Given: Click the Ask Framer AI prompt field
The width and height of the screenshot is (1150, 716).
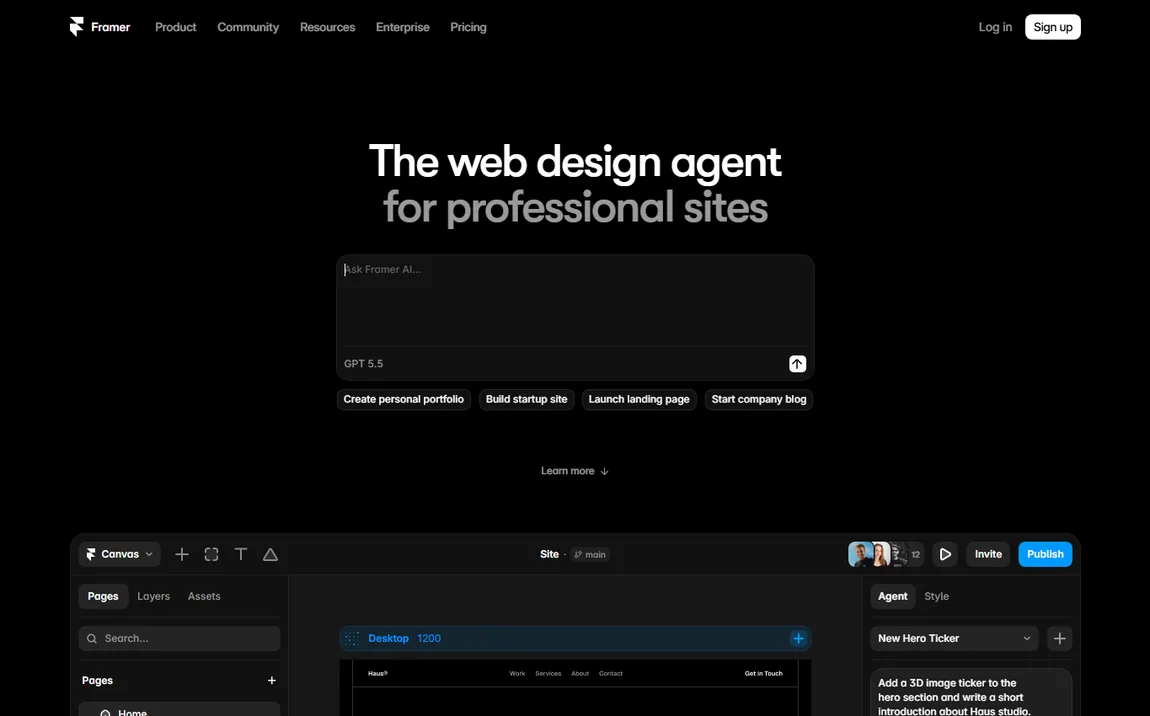Looking at the screenshot, I should point(575,301).
